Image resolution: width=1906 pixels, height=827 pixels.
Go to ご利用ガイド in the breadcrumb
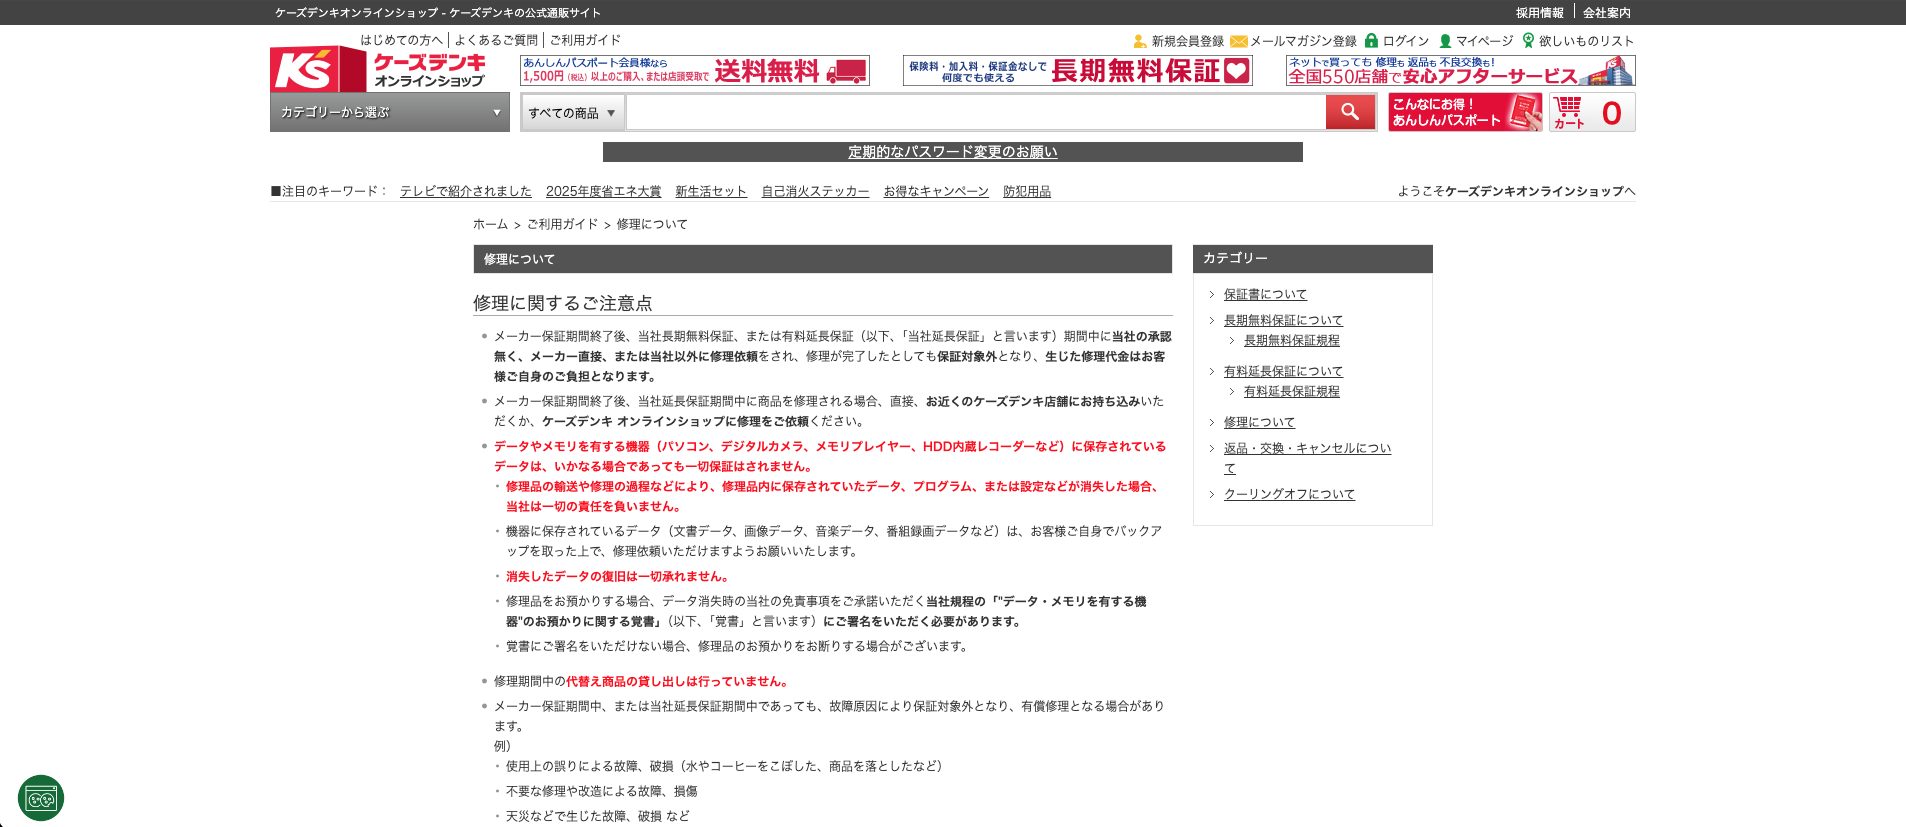[562, 224]
